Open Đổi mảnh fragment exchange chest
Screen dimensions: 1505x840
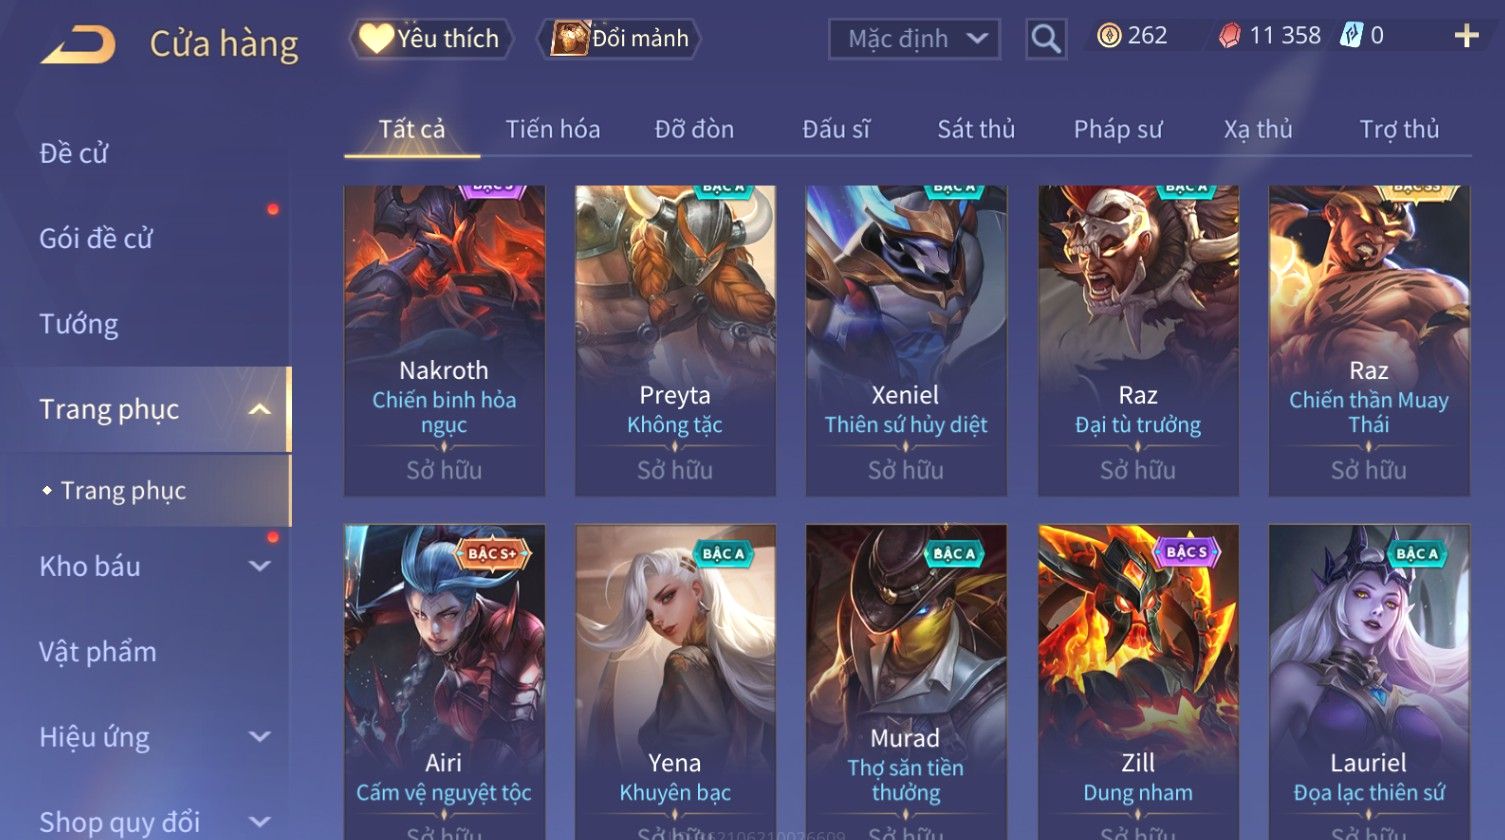pyautogui.click(x=620, y=39)
